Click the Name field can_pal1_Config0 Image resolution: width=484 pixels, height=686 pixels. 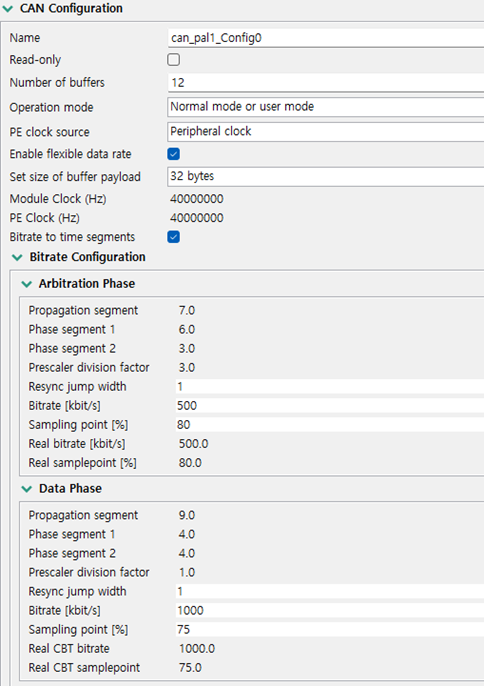[x=326, y=38]
